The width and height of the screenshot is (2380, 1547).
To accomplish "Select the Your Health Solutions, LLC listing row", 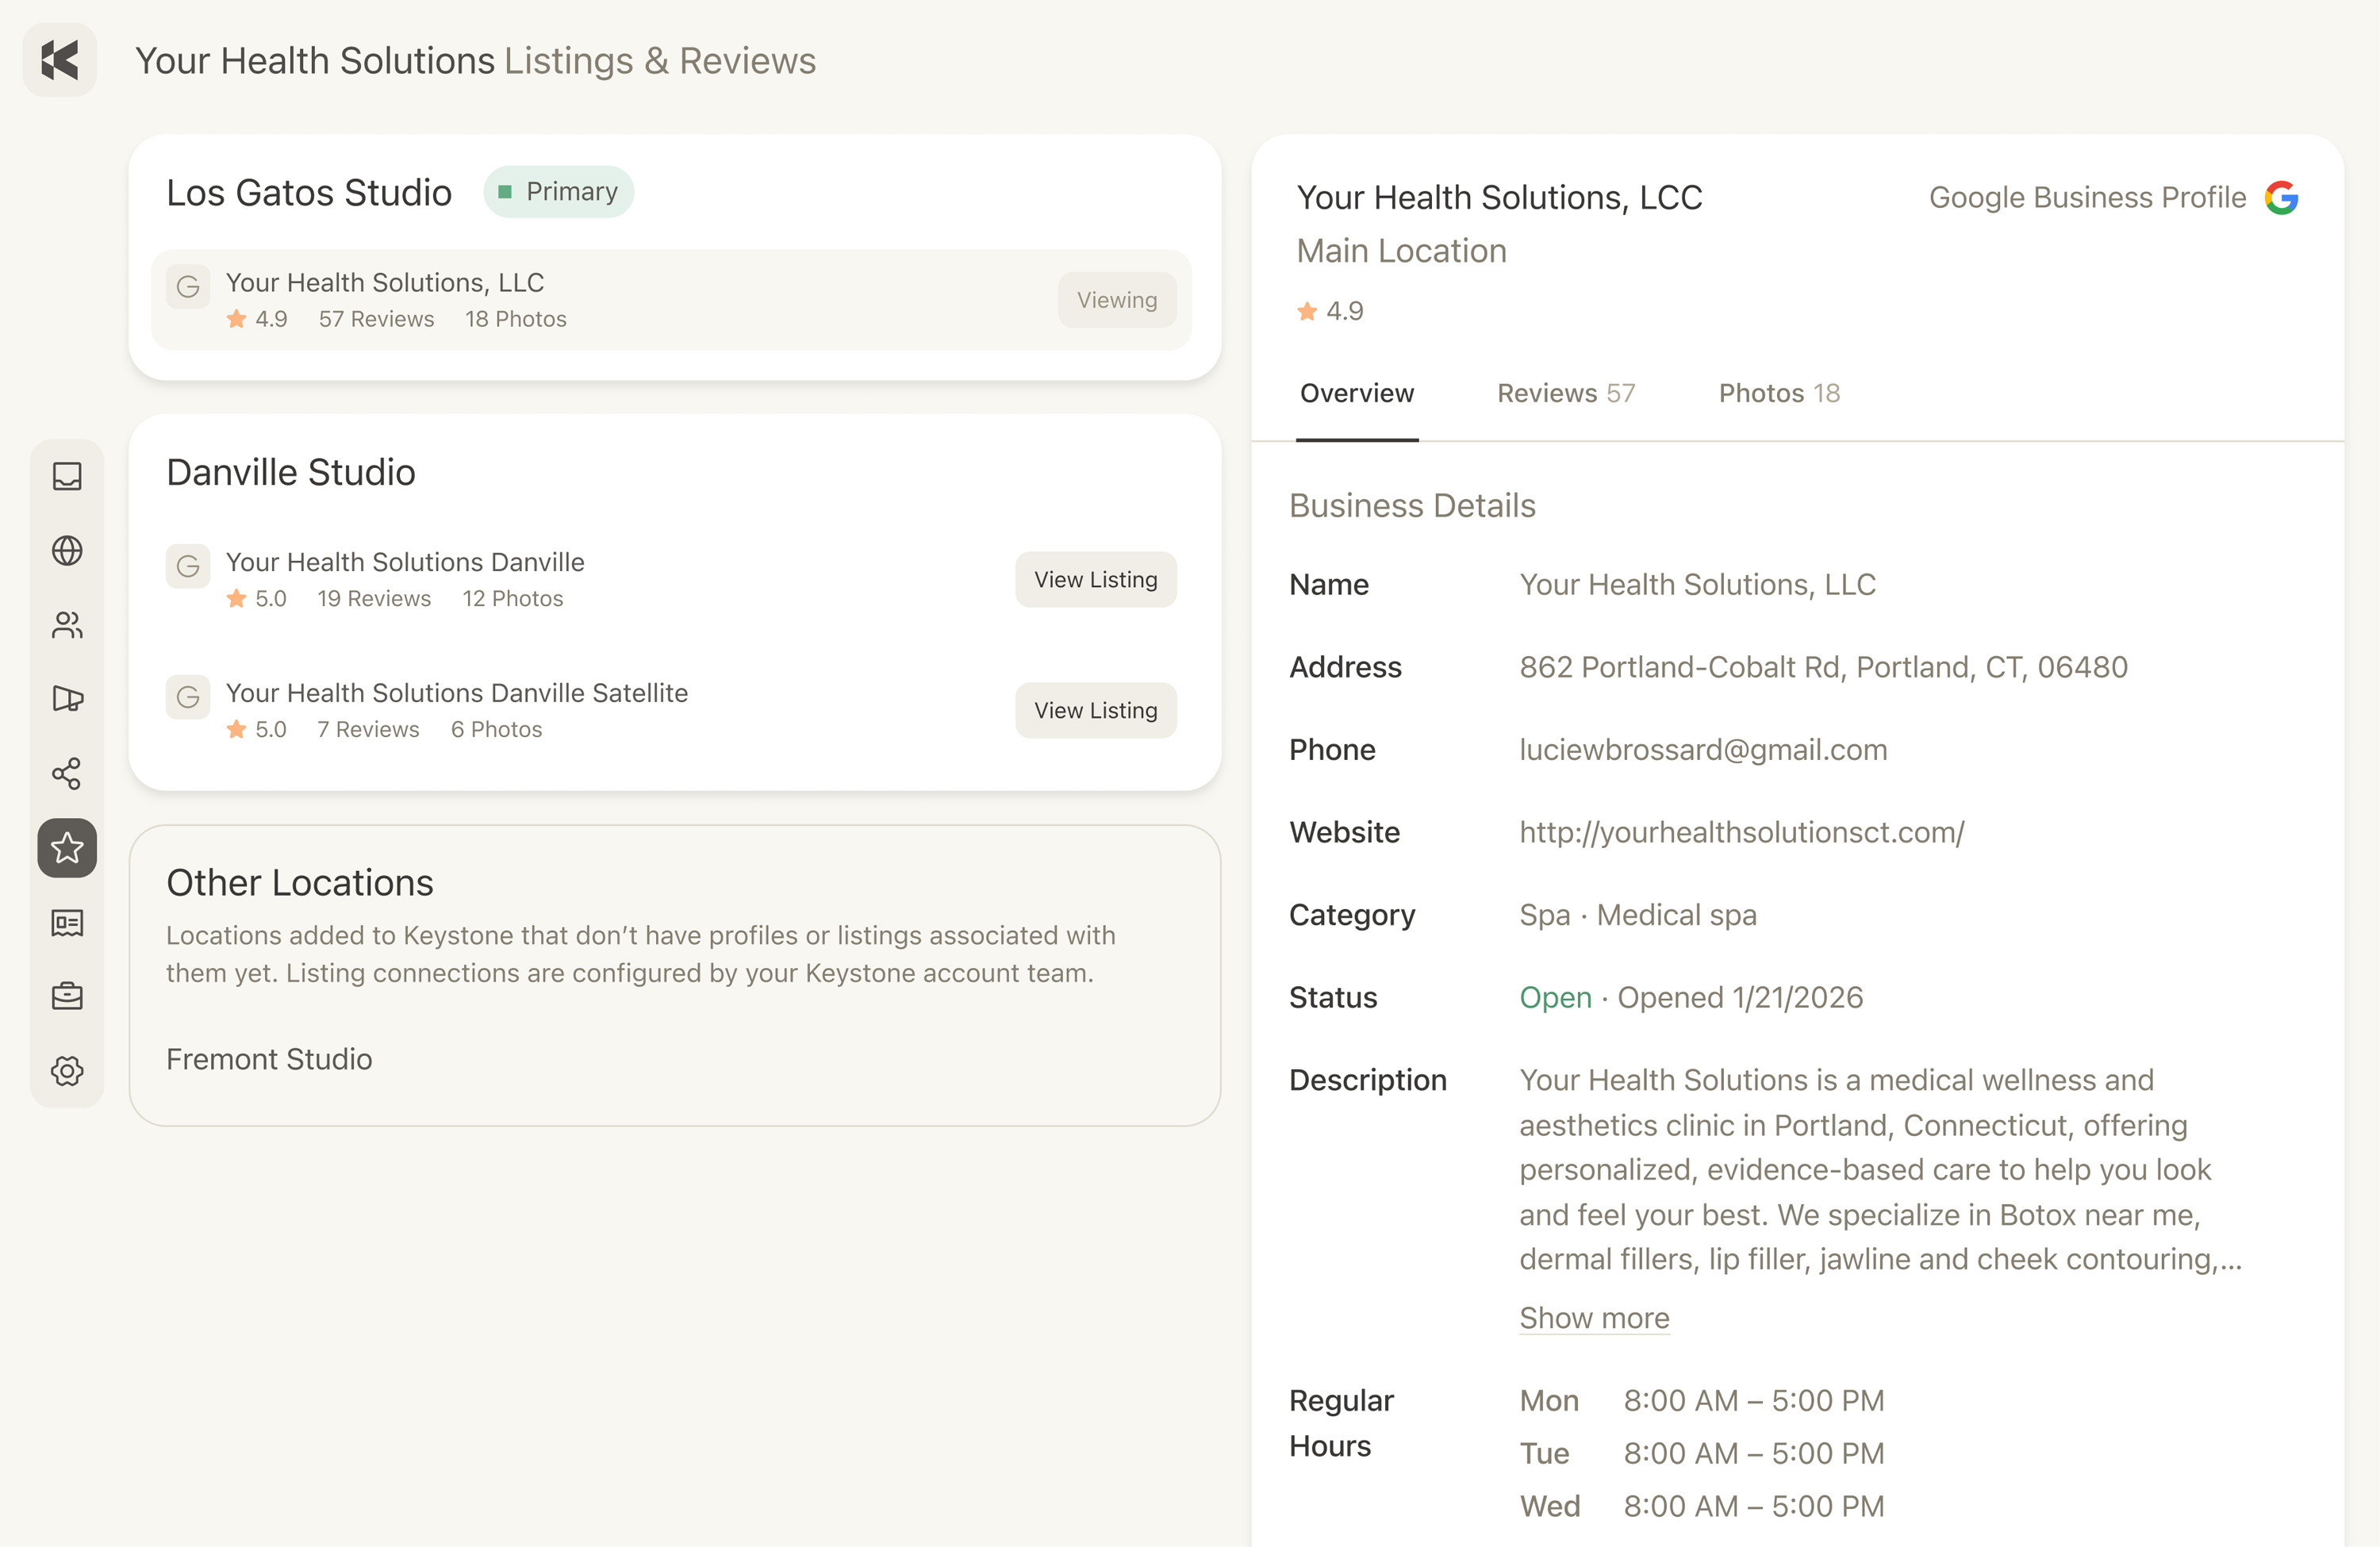I will pyautogui.click(x=671, y=300).
